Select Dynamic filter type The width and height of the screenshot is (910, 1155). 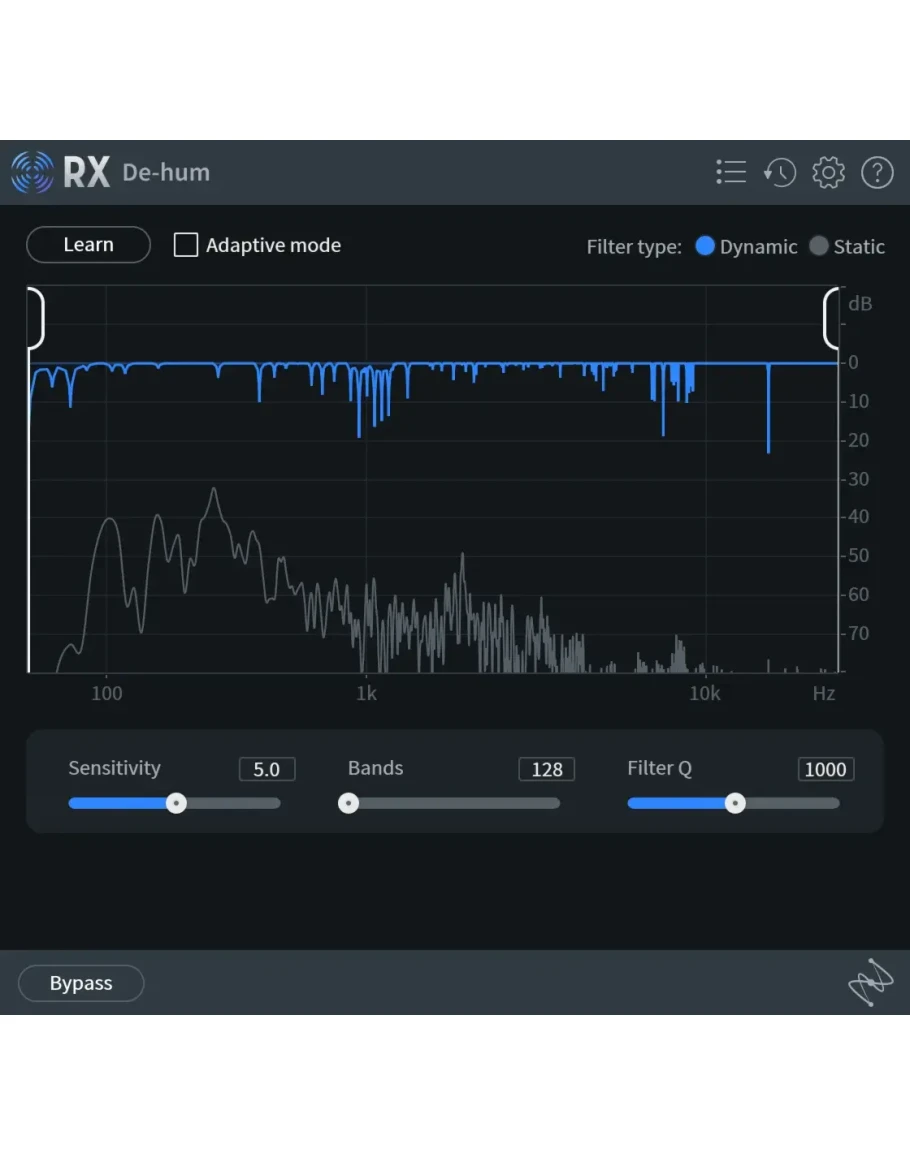[x=705, y=246]
